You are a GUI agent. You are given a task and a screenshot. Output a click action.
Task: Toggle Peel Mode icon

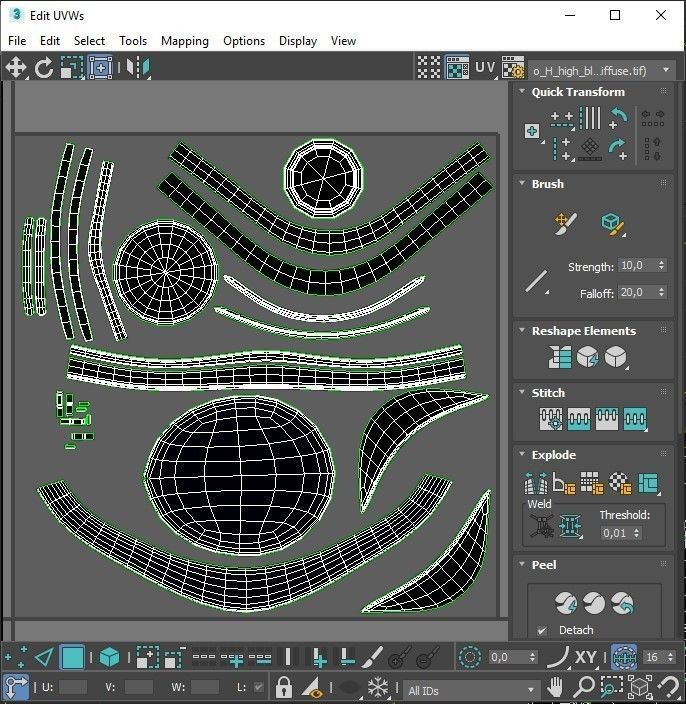pos(594,603)
